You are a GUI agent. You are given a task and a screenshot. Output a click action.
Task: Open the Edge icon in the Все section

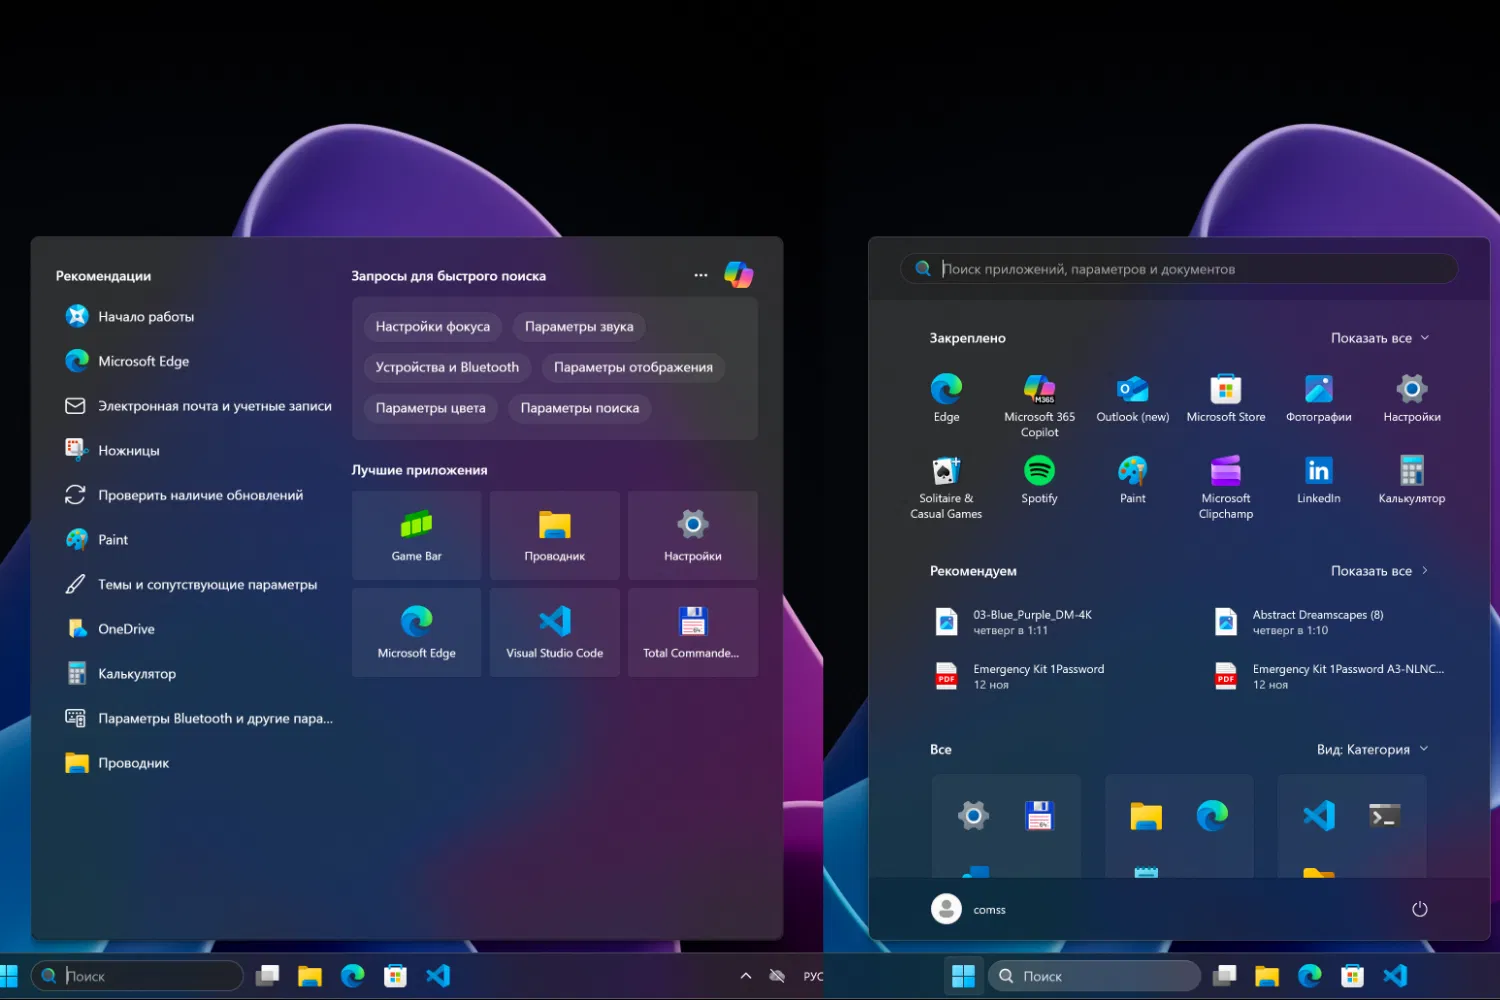tap(1212, 816)
